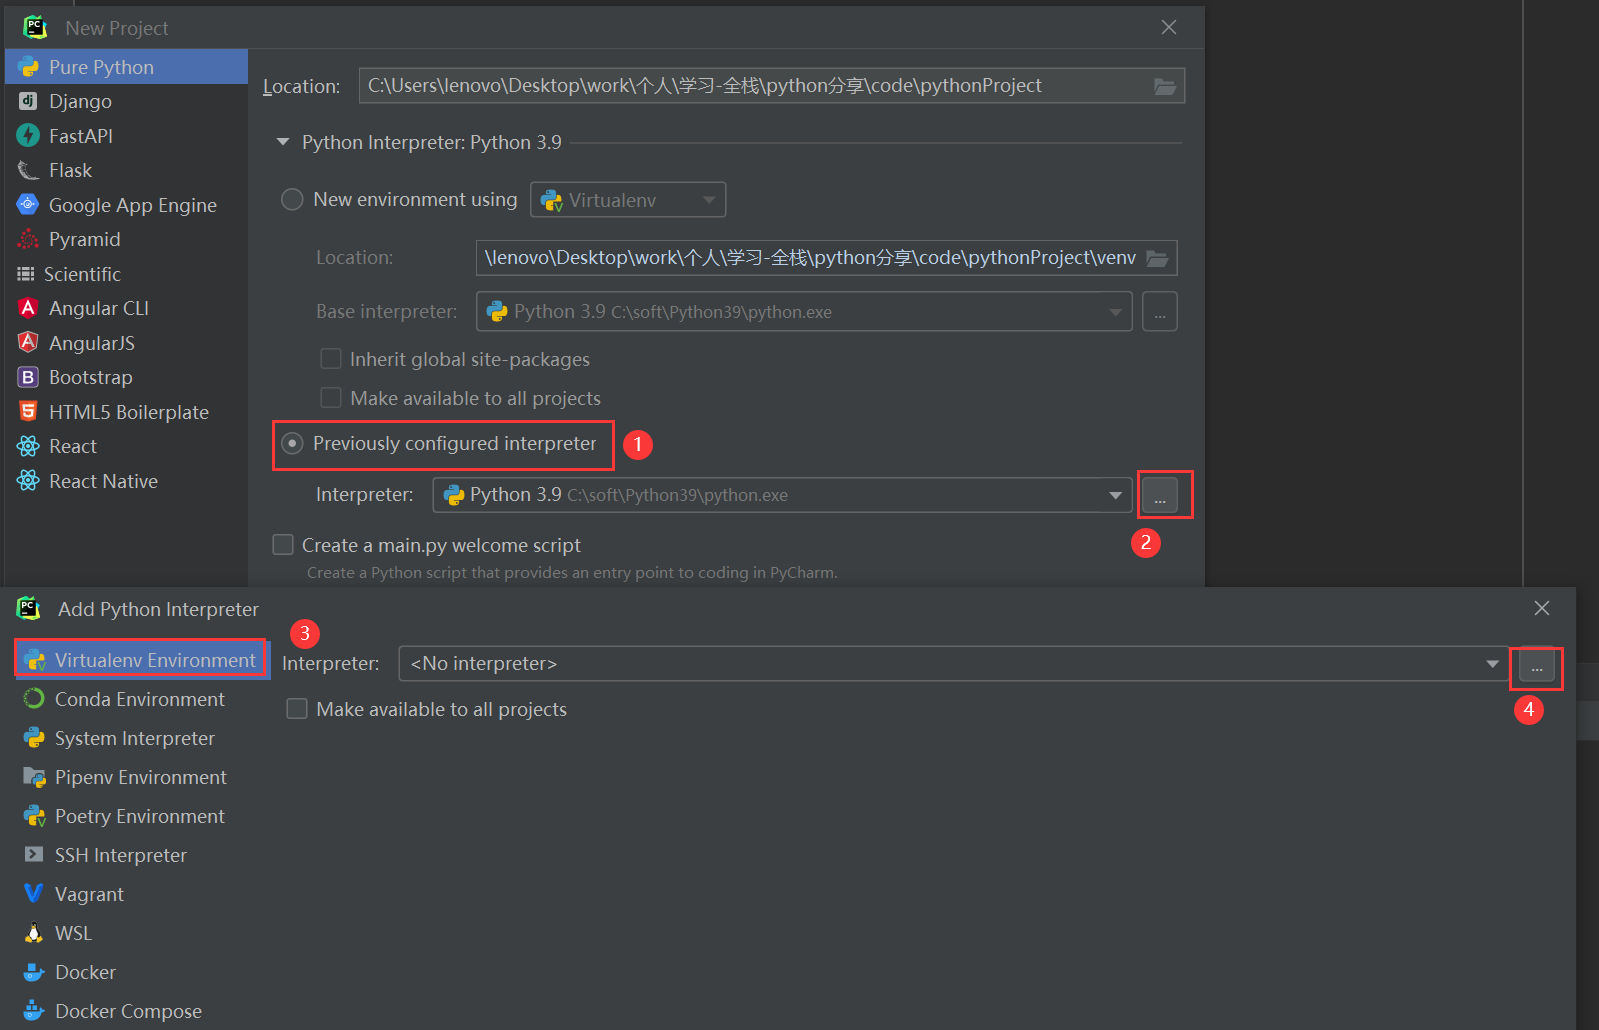Click System Interpreter label
Image resolution: width=1599 pixels, height=1030 pixels.
click(135, 738)
